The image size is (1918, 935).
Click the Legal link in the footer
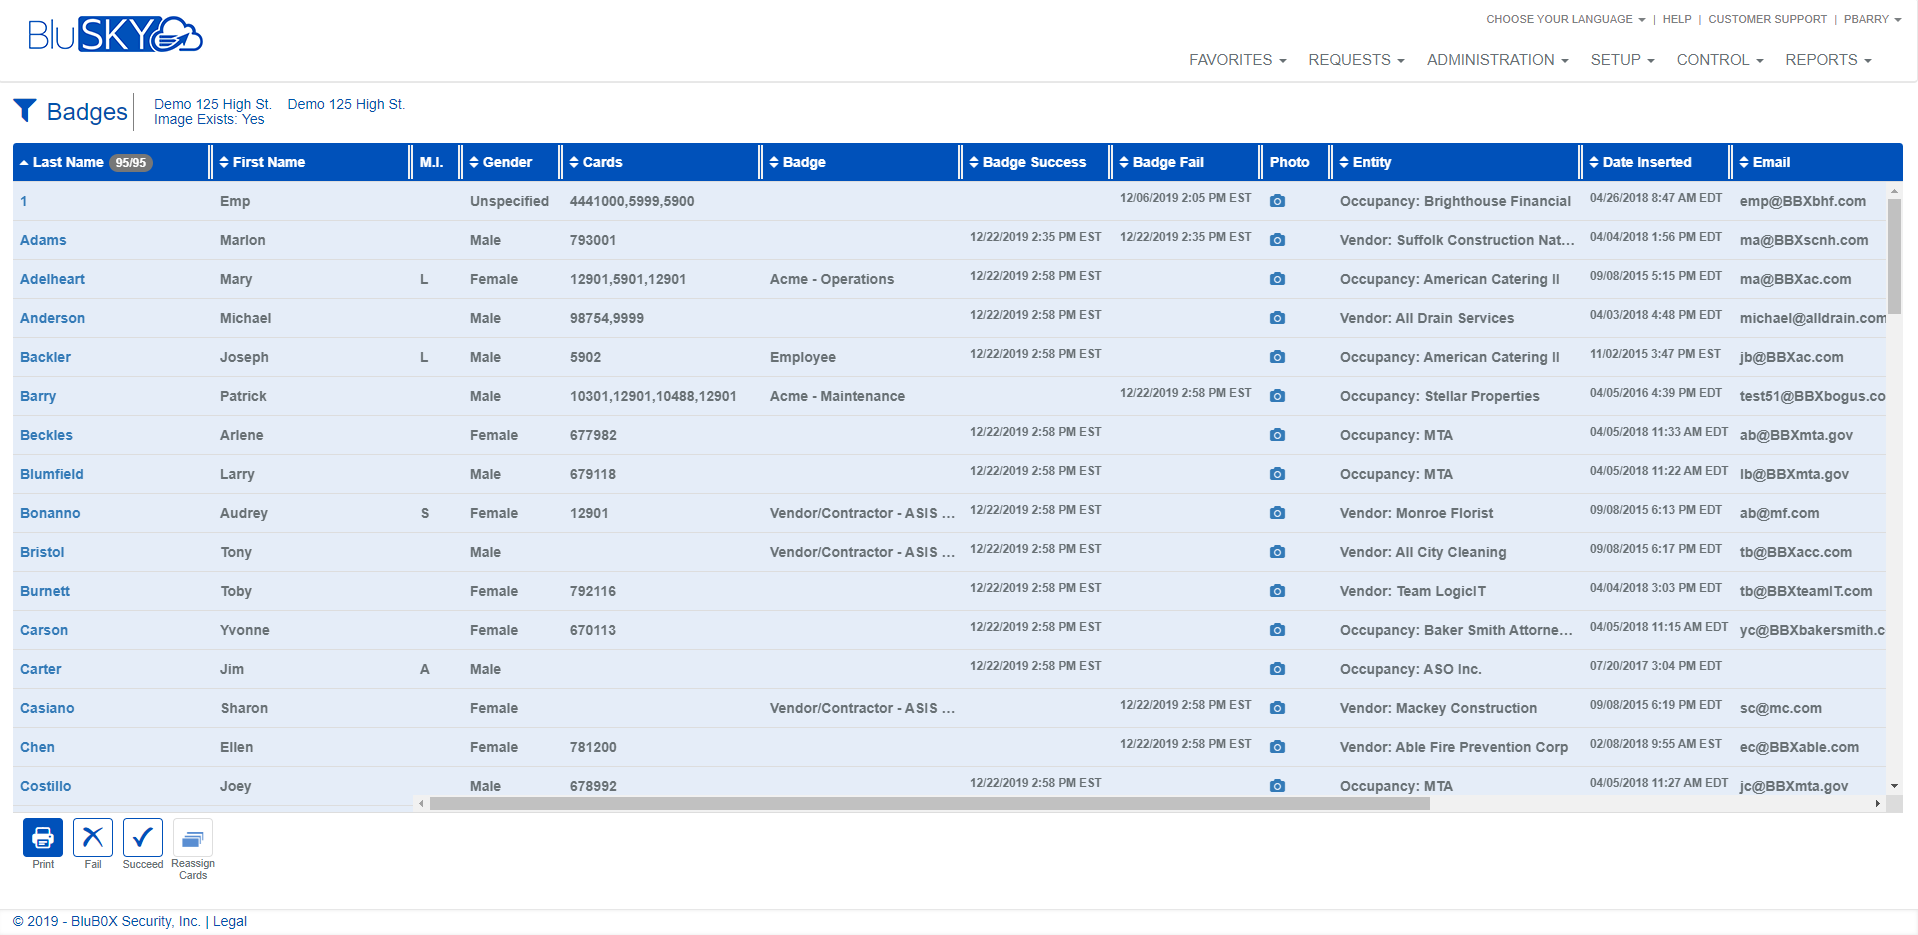(x=229, y=920)
